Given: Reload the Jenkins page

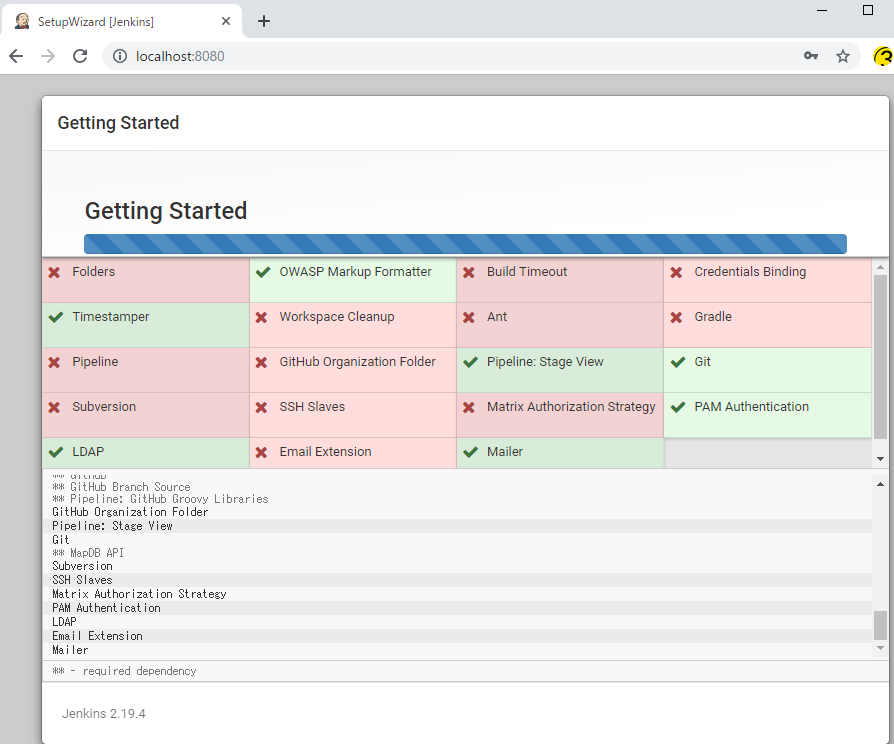Looking at the screenshot, I should 80,56.
